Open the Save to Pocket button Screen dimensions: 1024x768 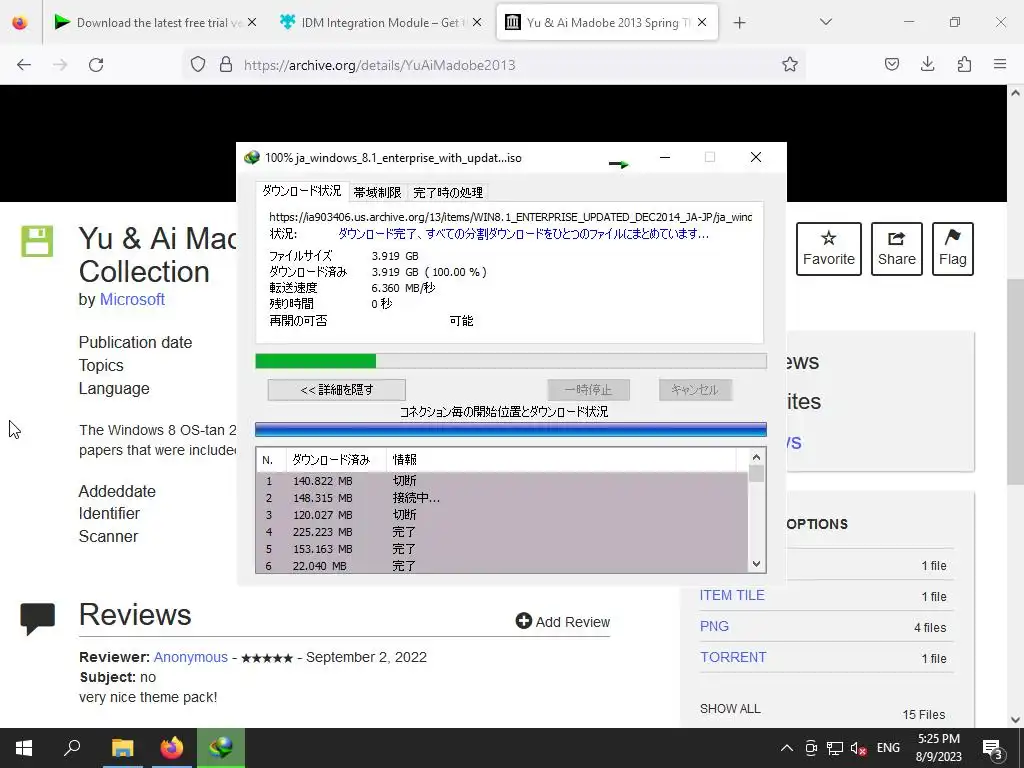click(892, 64)
